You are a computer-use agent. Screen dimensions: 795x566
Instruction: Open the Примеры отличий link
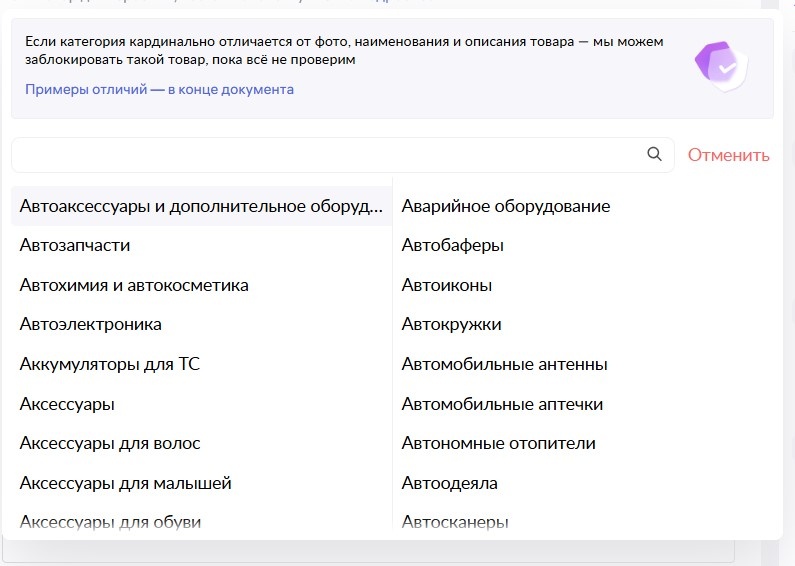pos(159,89)
